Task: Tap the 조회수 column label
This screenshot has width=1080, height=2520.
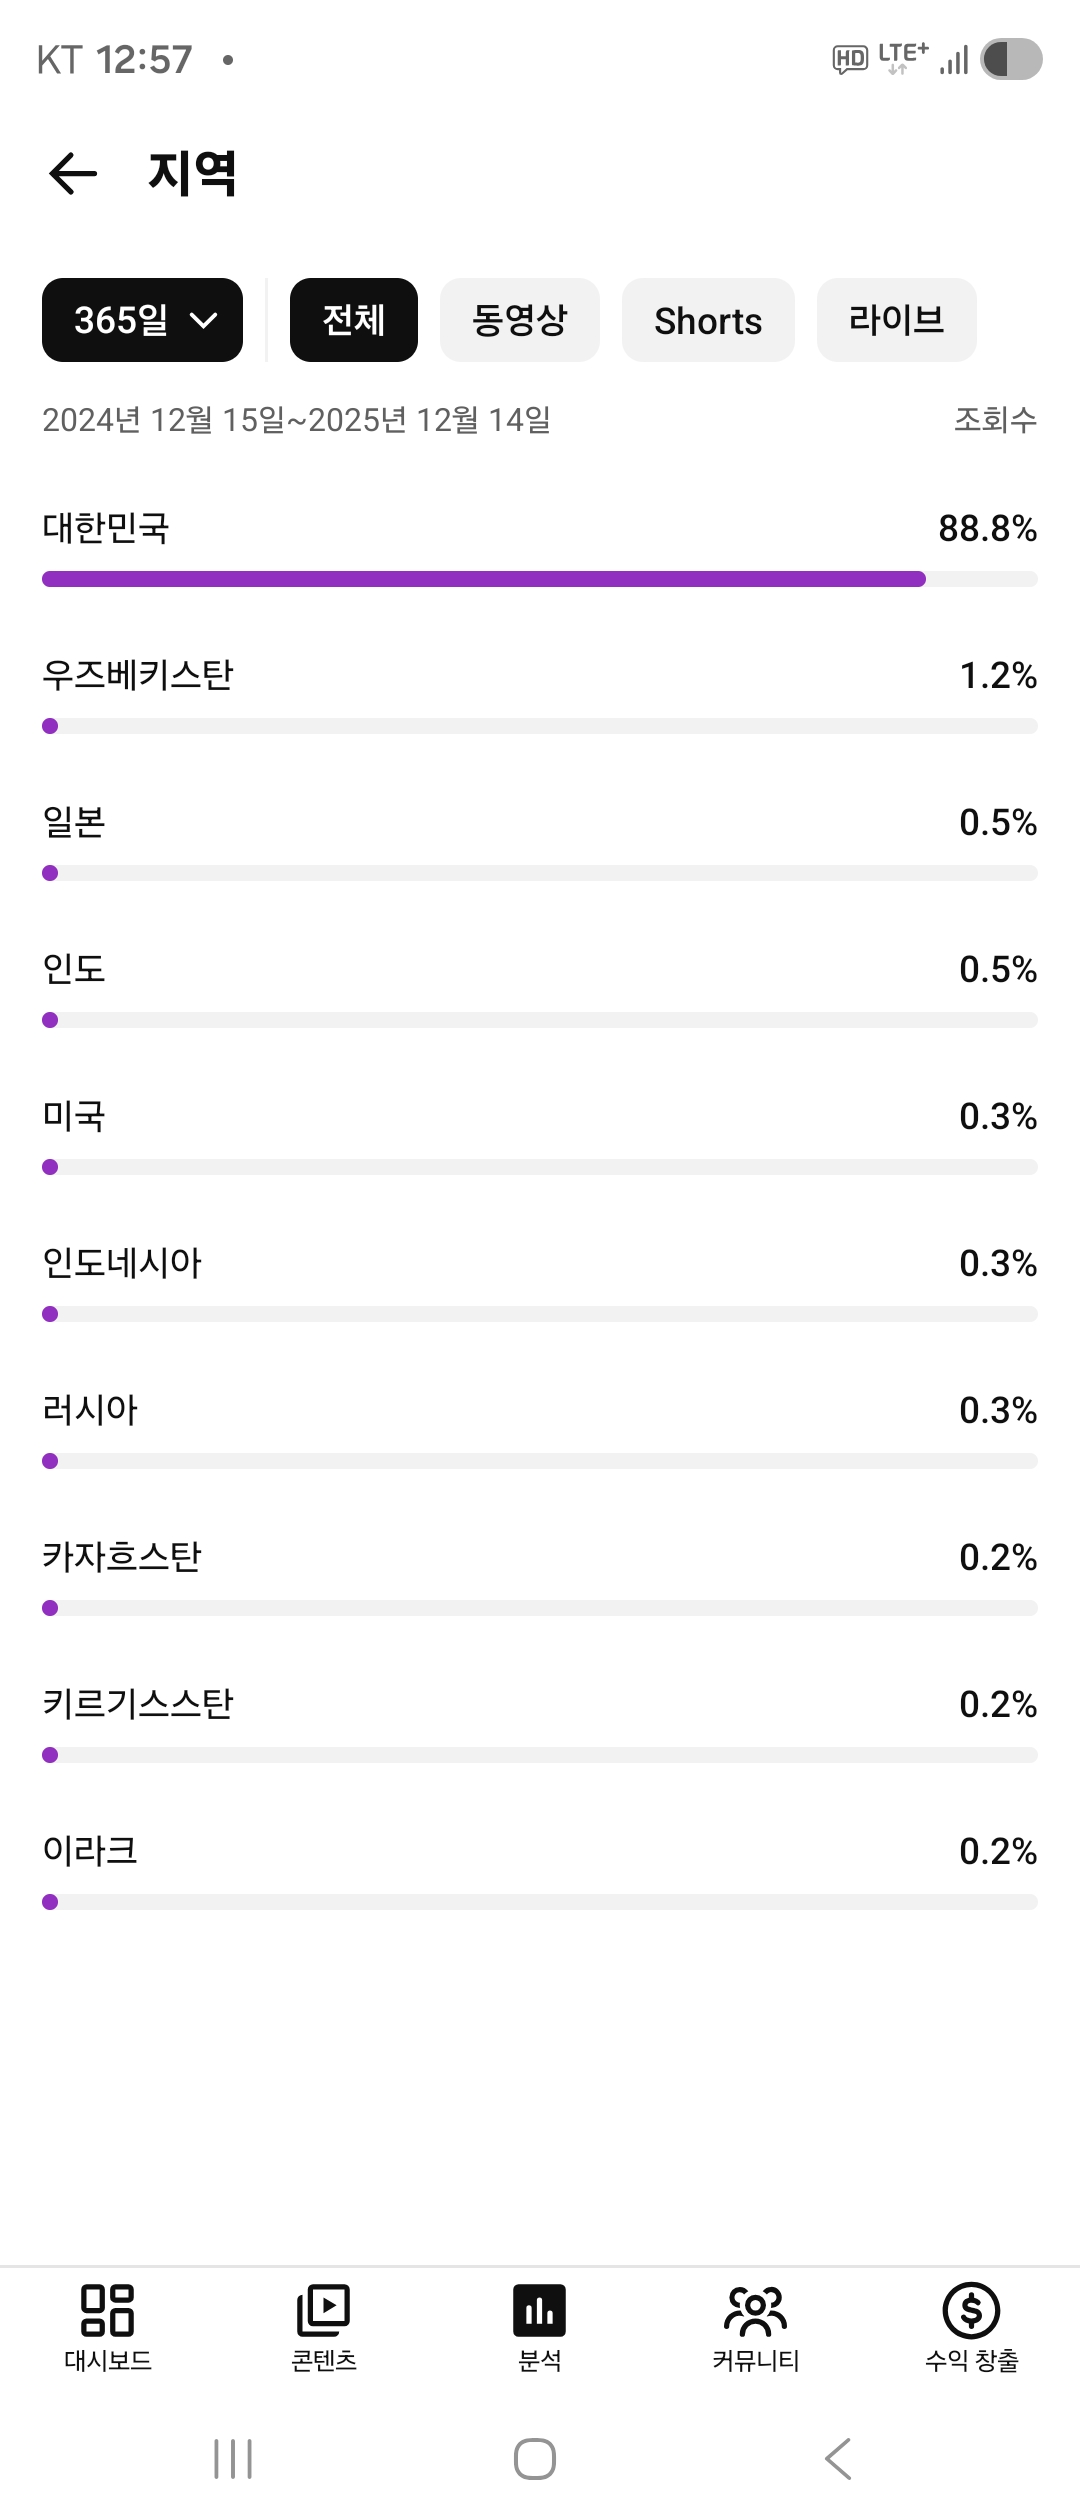Action: [995, 420]
